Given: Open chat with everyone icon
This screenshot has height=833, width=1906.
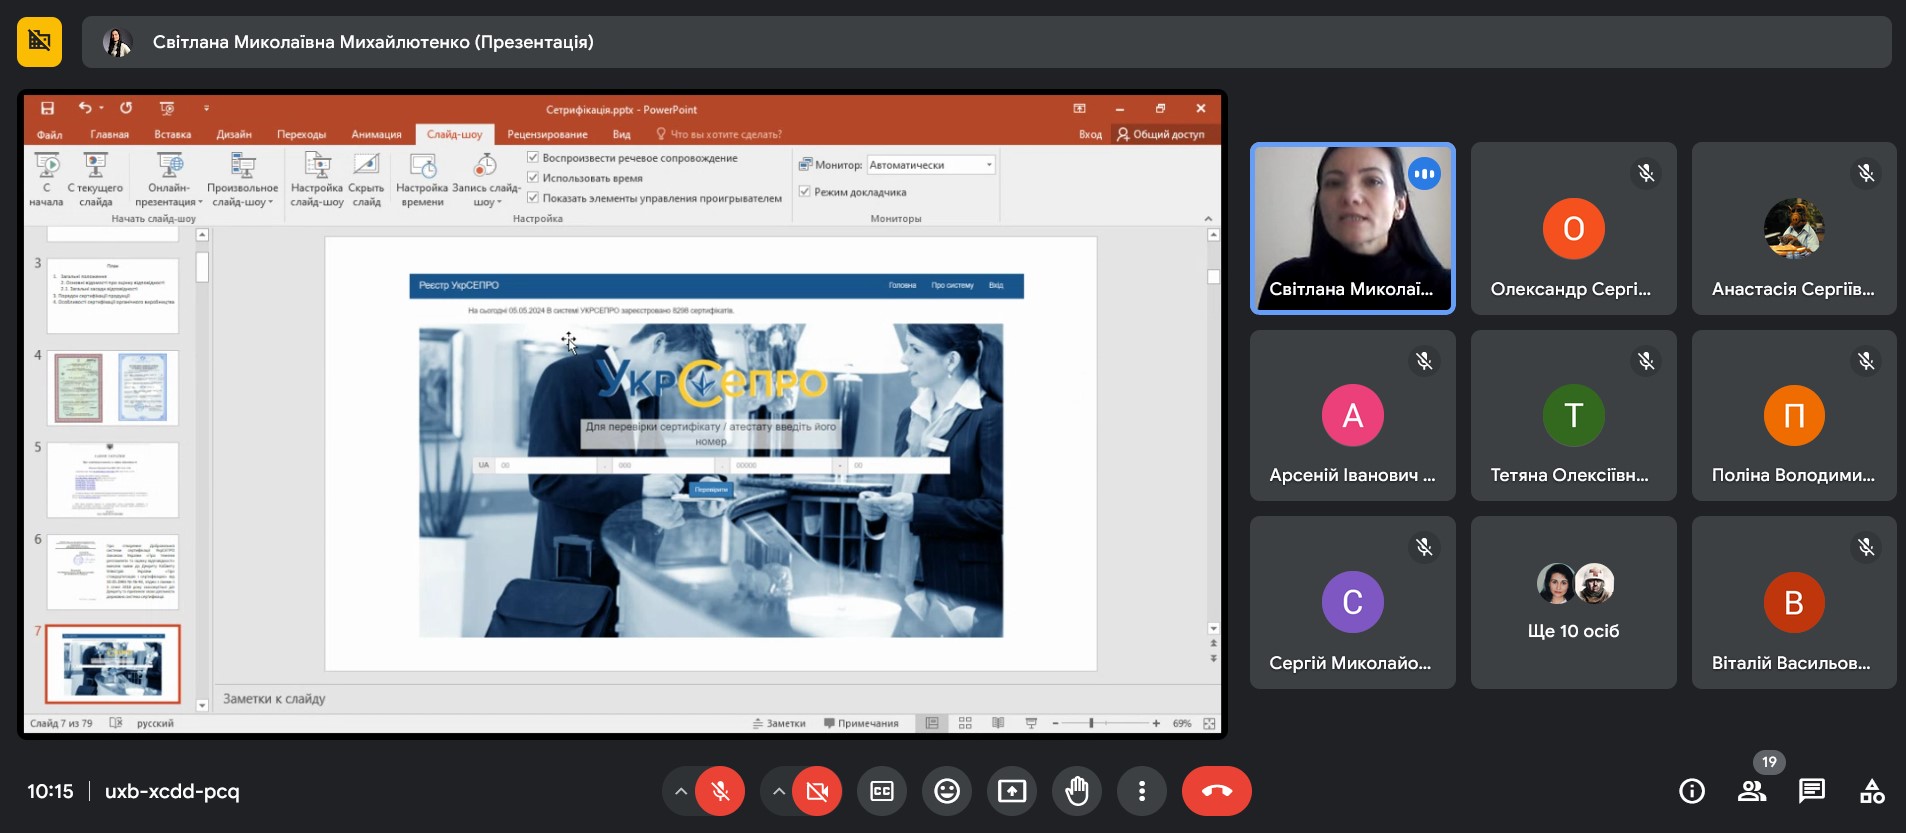Looking at the screenshot, I should 1812,791.
